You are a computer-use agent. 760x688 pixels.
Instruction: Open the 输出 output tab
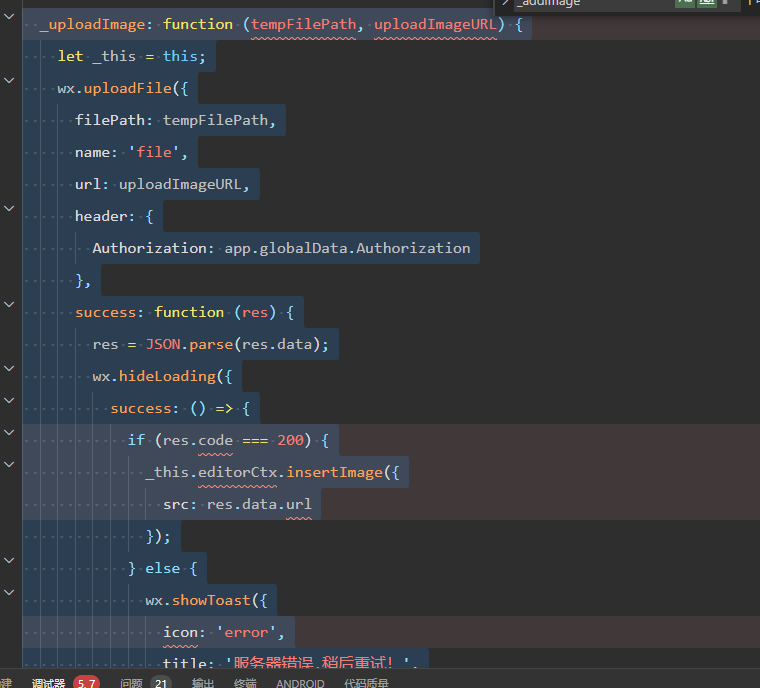click(x=203, y=683)
